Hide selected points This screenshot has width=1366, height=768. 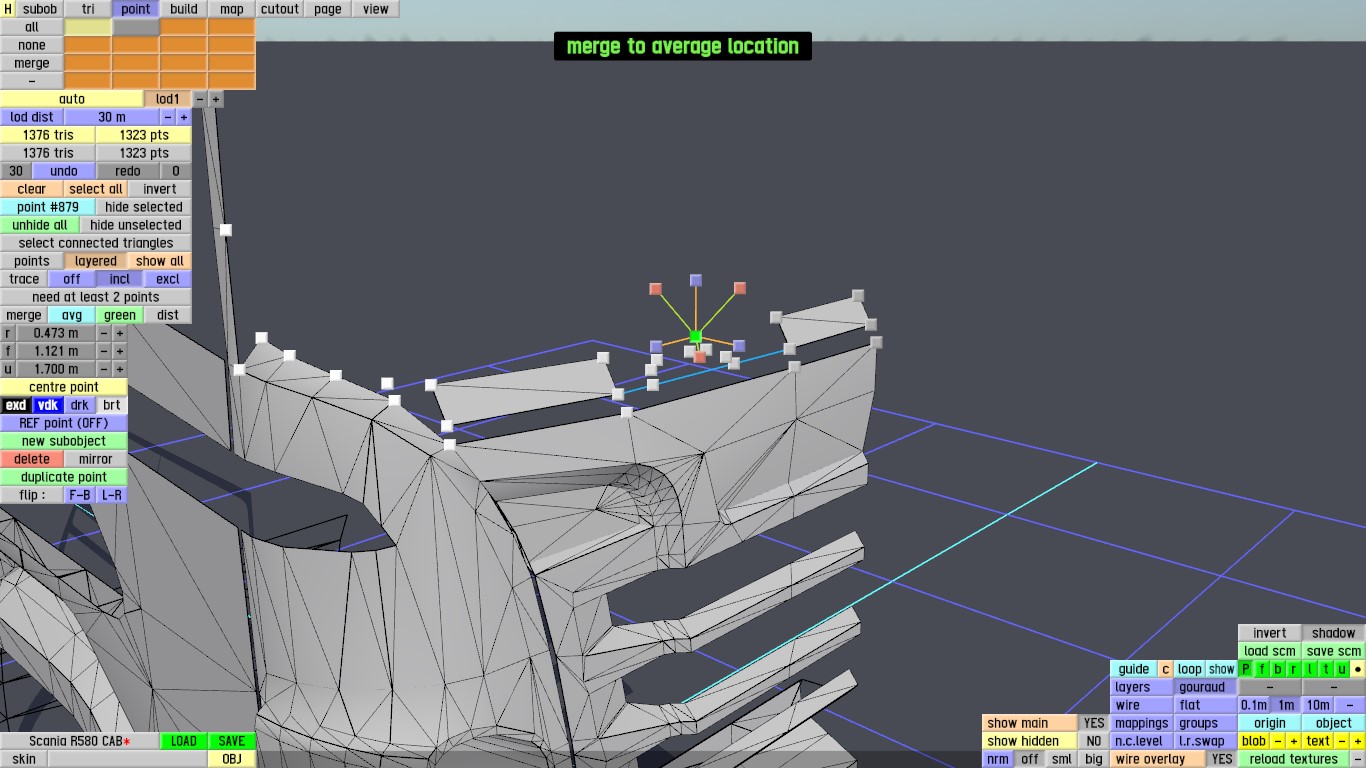(144, 207)
